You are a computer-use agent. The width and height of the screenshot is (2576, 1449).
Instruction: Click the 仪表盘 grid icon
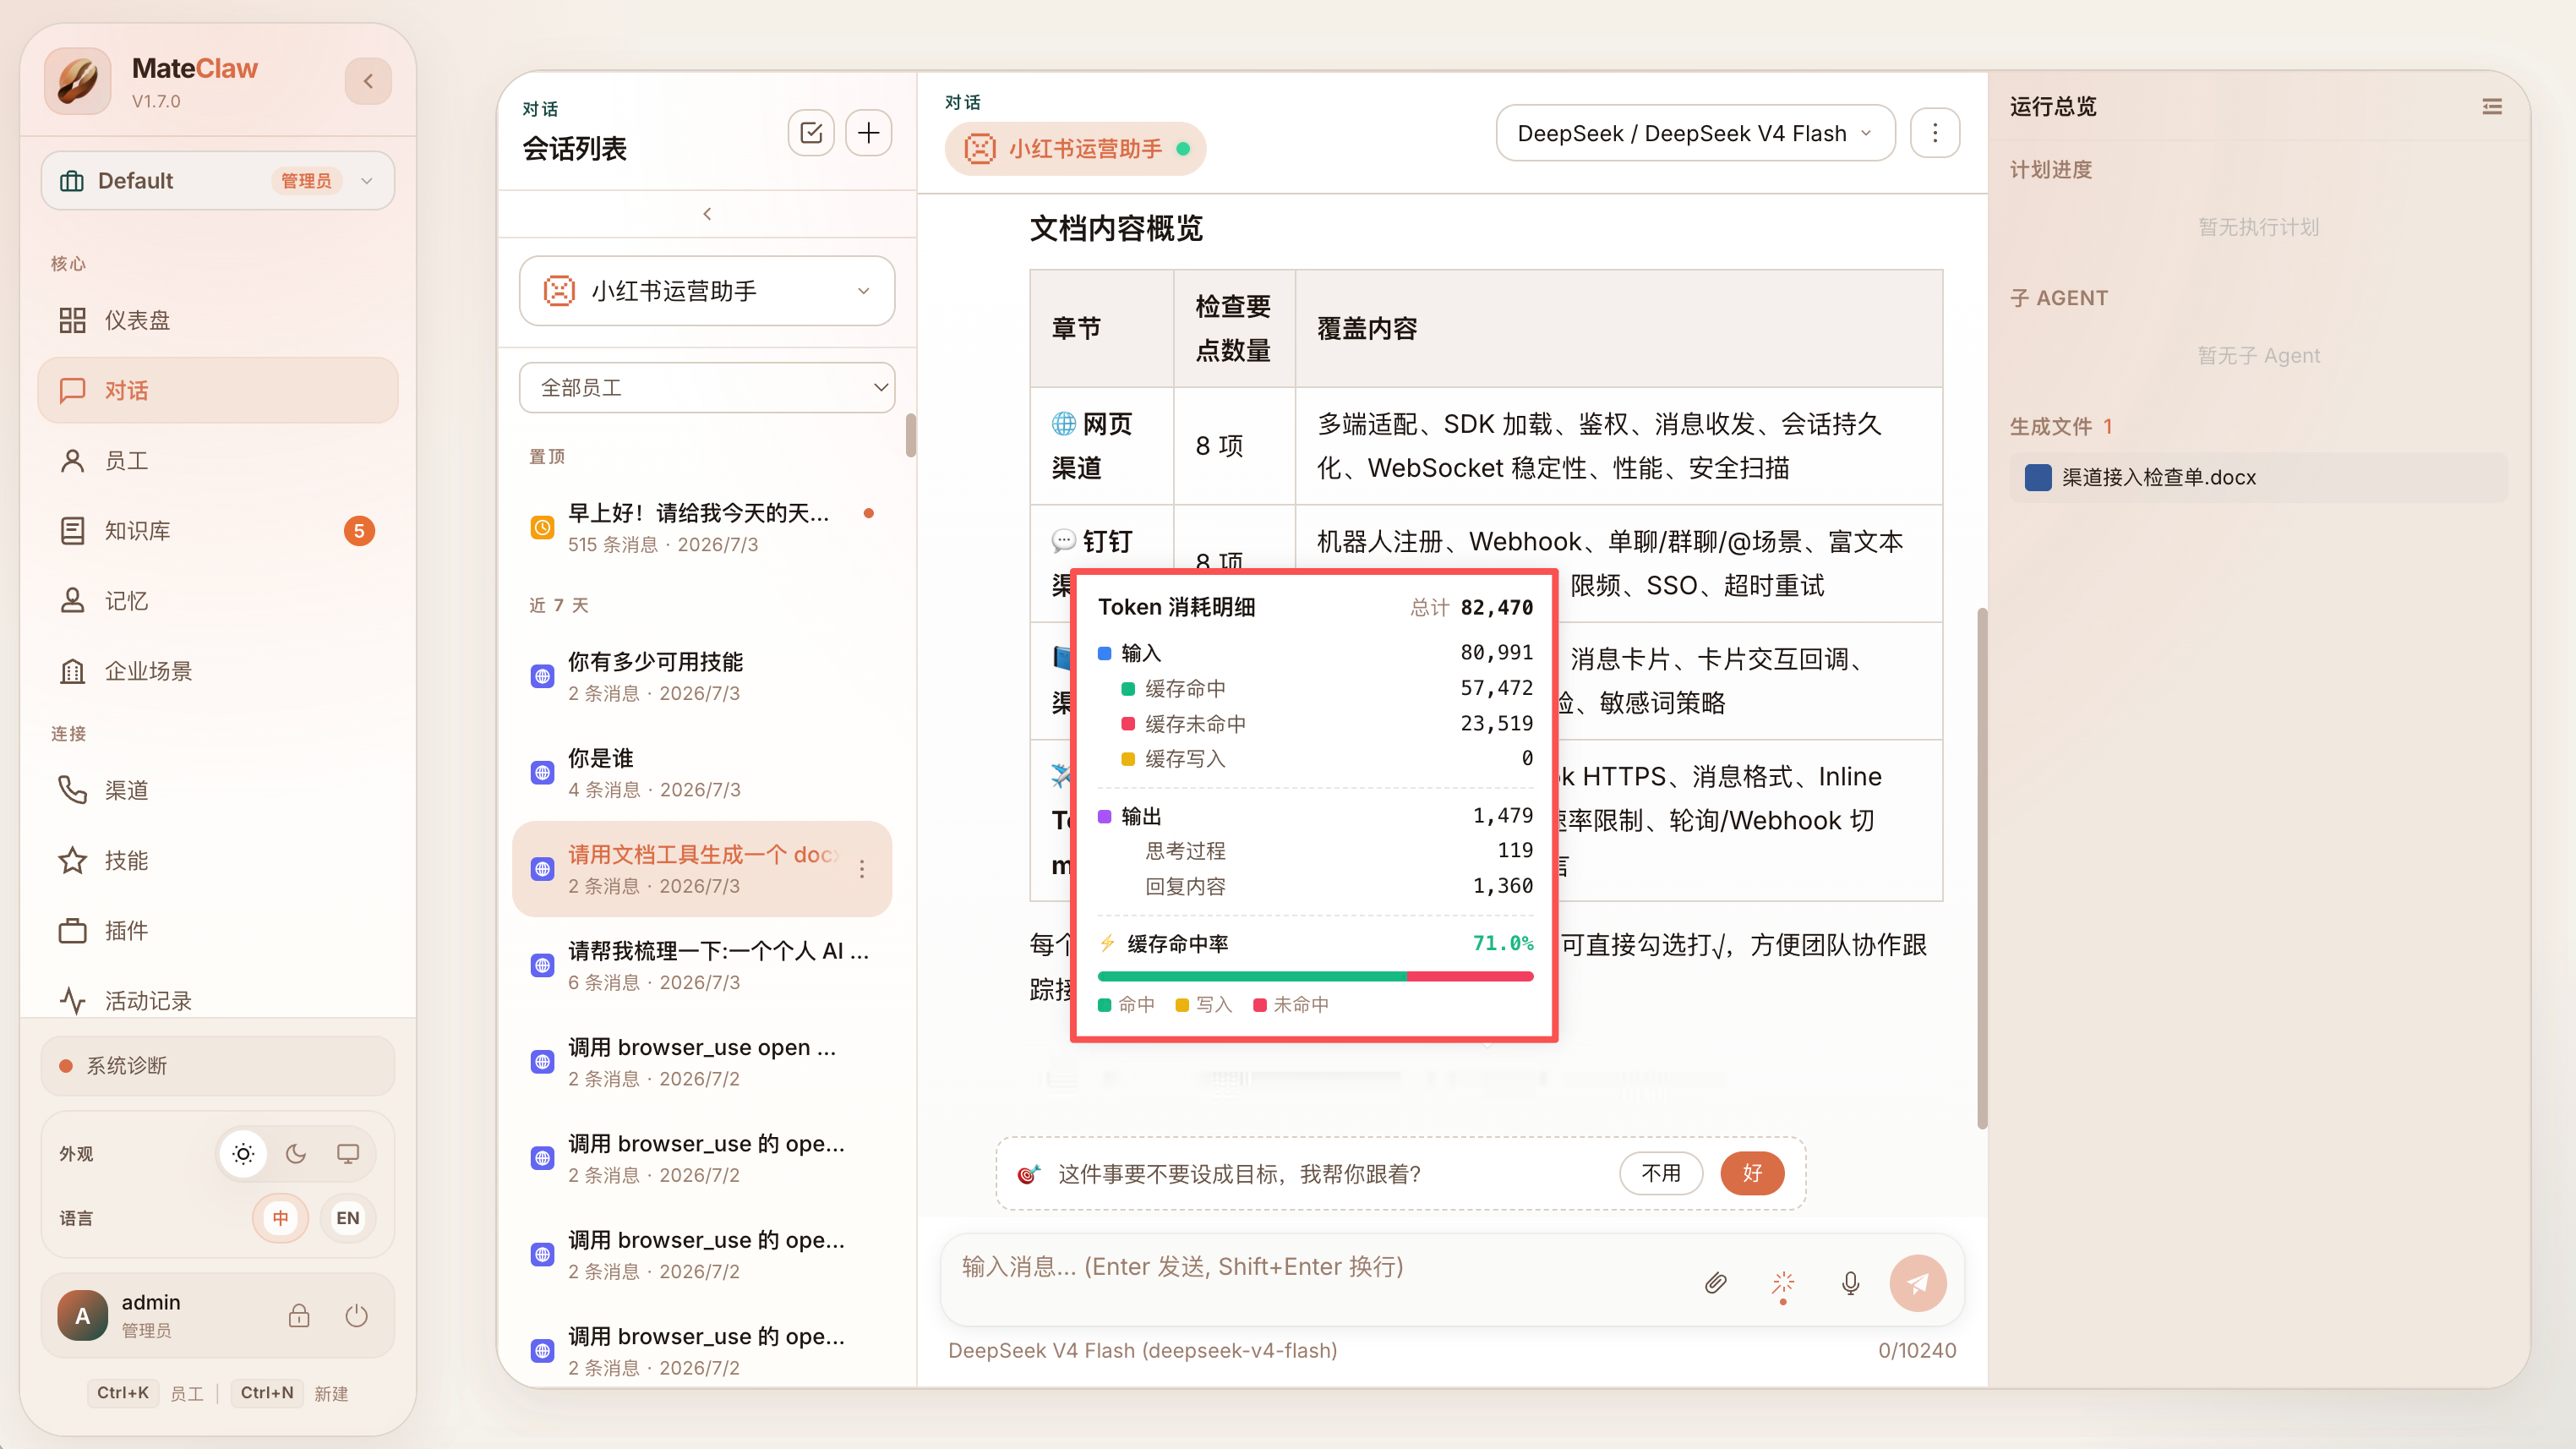[x=72, y=320]
